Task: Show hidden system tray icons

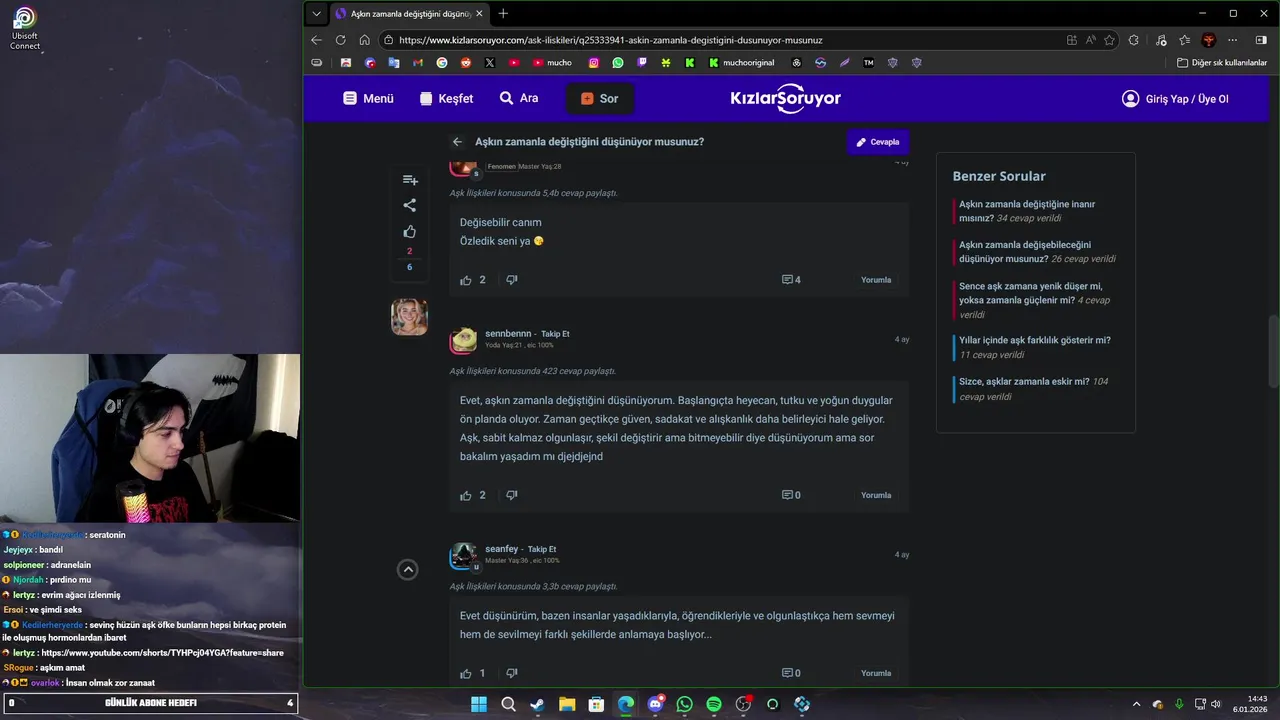Action: pos(1136,704)
